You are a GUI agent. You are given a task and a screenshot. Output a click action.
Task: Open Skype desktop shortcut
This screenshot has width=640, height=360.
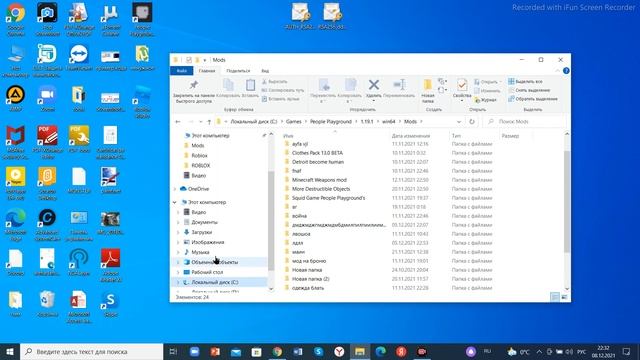coord(110,304)
